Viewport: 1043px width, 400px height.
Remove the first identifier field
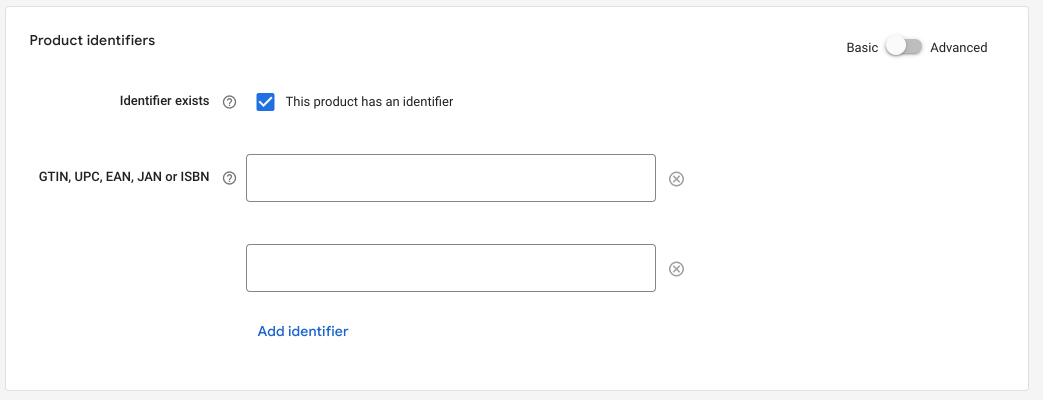[676, 179]
